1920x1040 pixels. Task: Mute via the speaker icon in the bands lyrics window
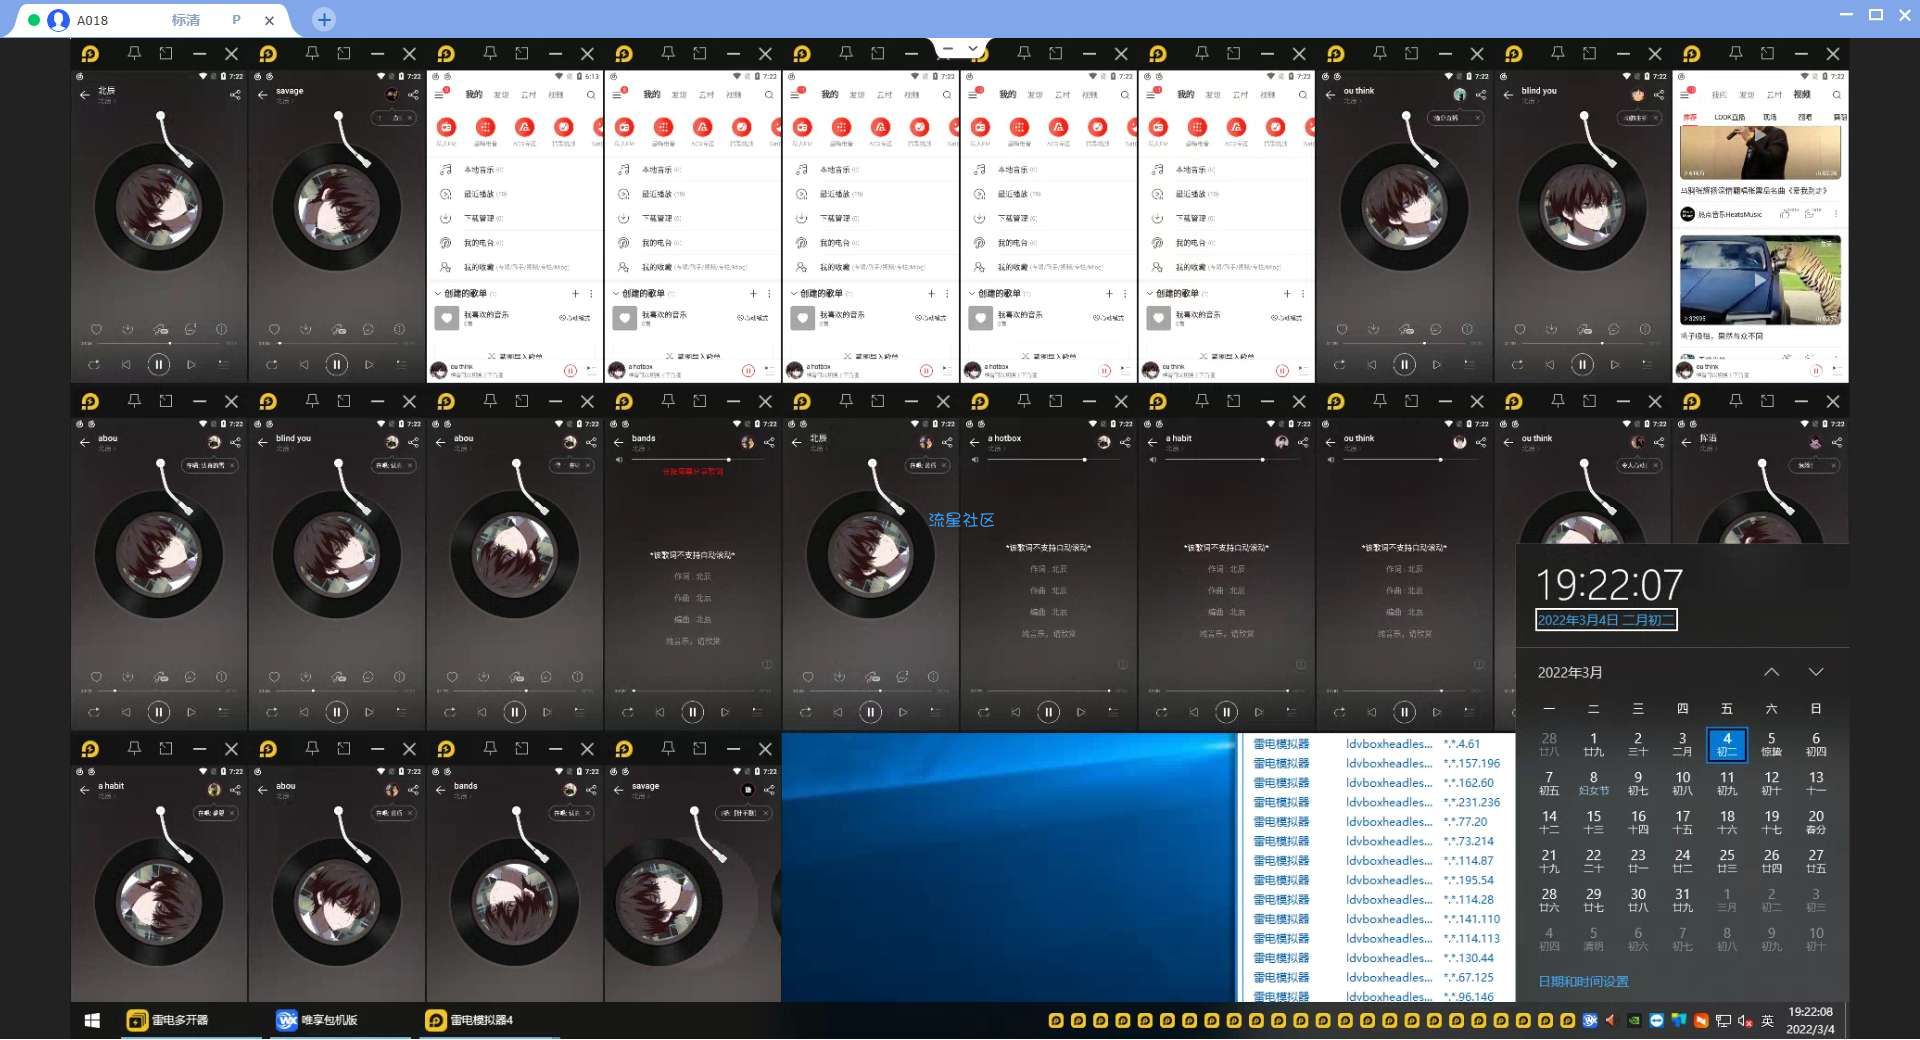pyautogui.click(x=618, y=459)
